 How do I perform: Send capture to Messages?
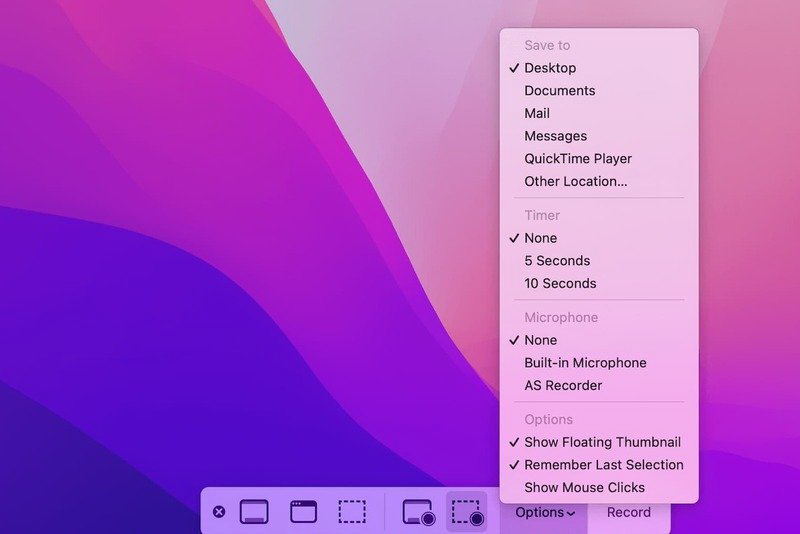[x=555, y=136]
